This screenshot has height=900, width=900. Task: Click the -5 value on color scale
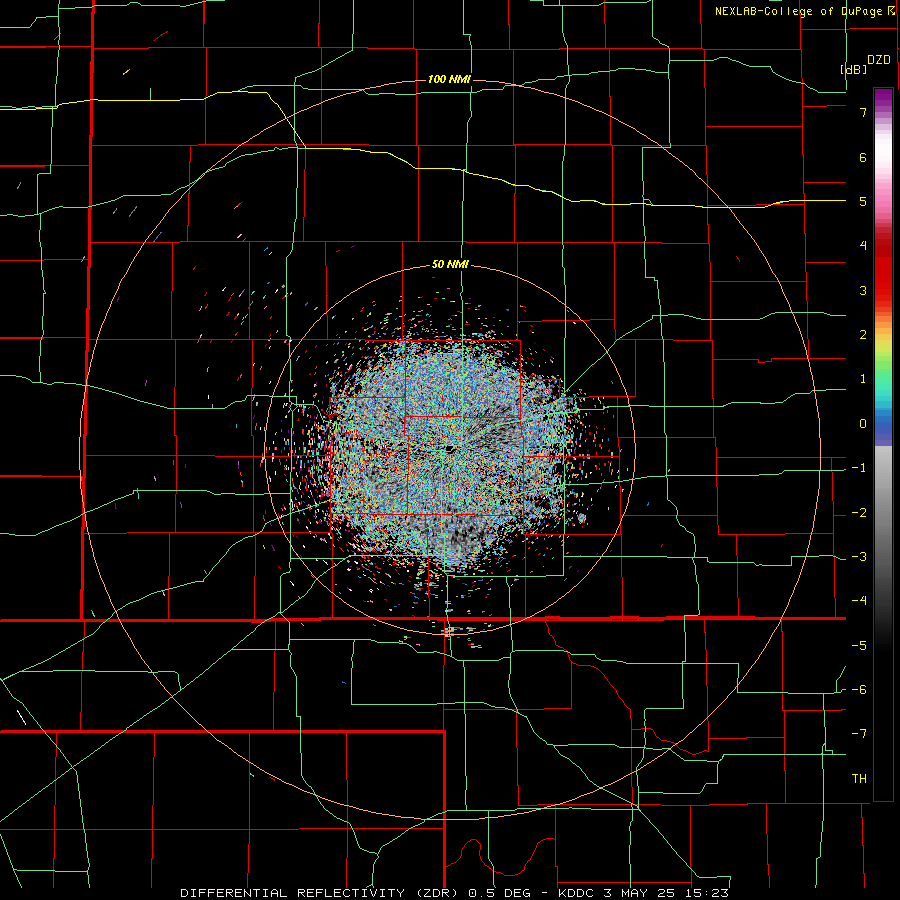[859, 646]
